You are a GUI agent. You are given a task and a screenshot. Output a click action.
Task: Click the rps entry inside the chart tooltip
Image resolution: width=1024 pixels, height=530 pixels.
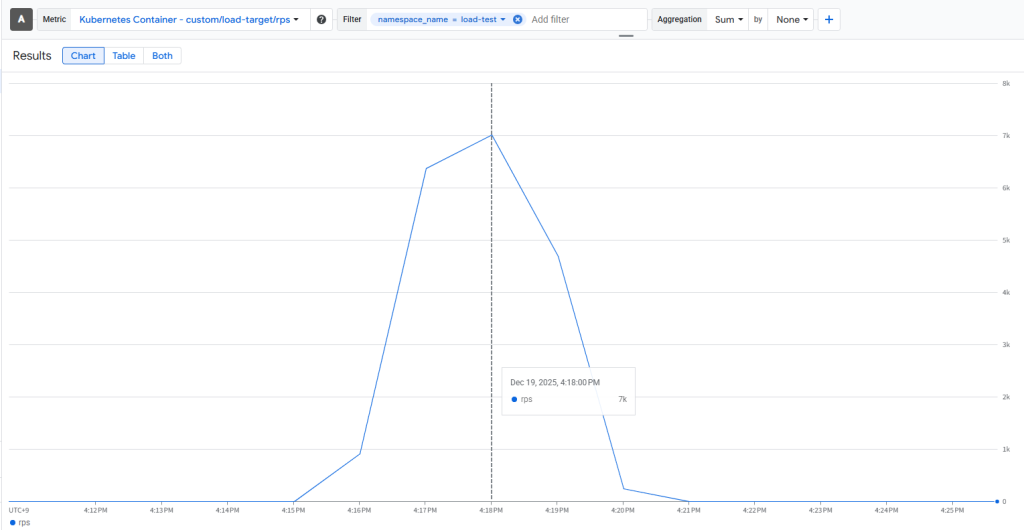tap(526, 399)
